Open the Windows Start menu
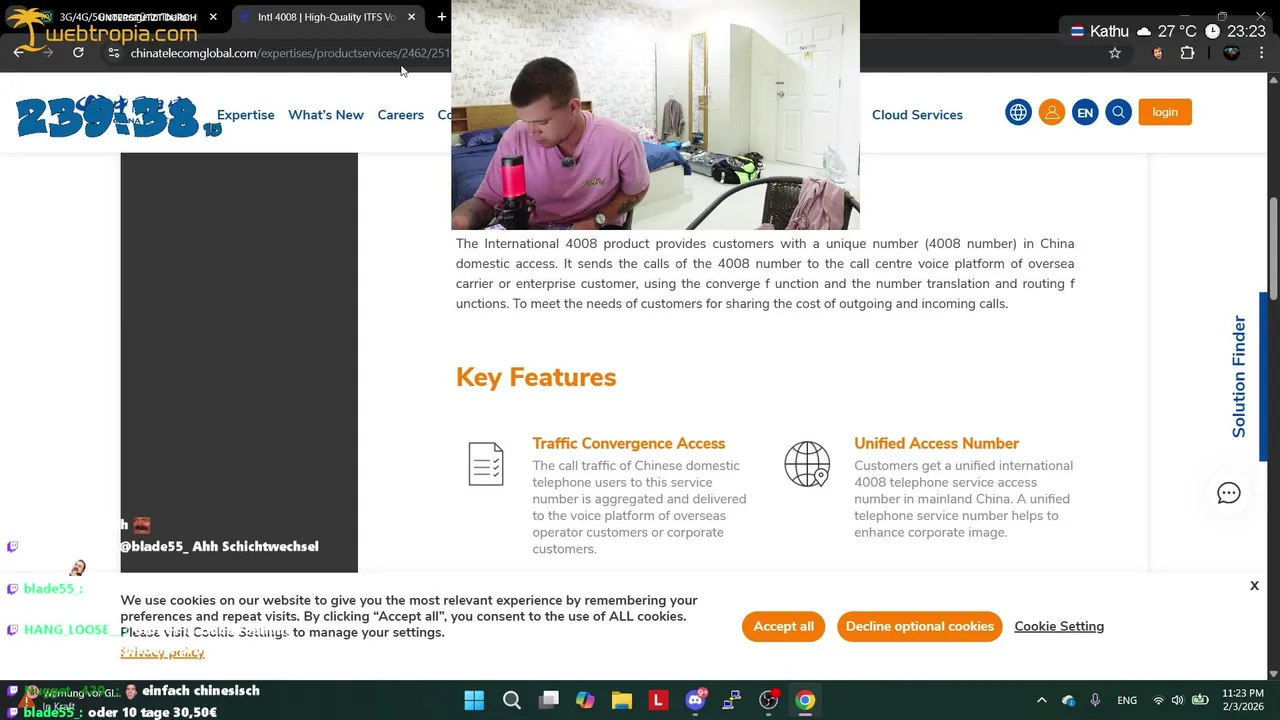 [474, 700]
